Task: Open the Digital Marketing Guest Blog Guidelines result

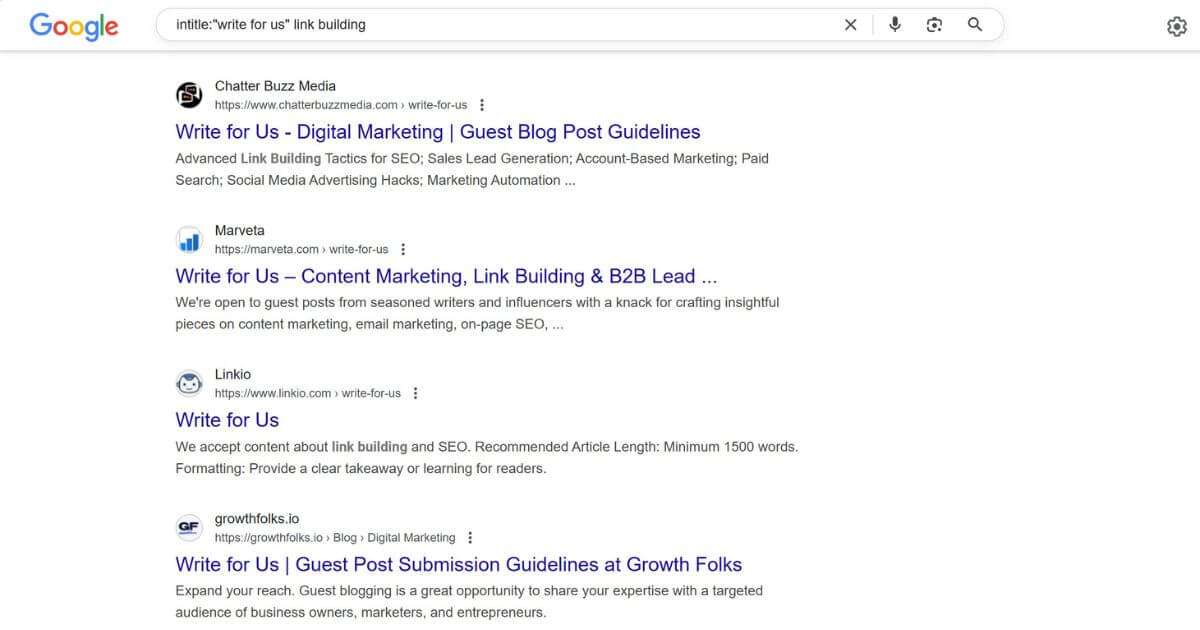Action: pos(437,131)
